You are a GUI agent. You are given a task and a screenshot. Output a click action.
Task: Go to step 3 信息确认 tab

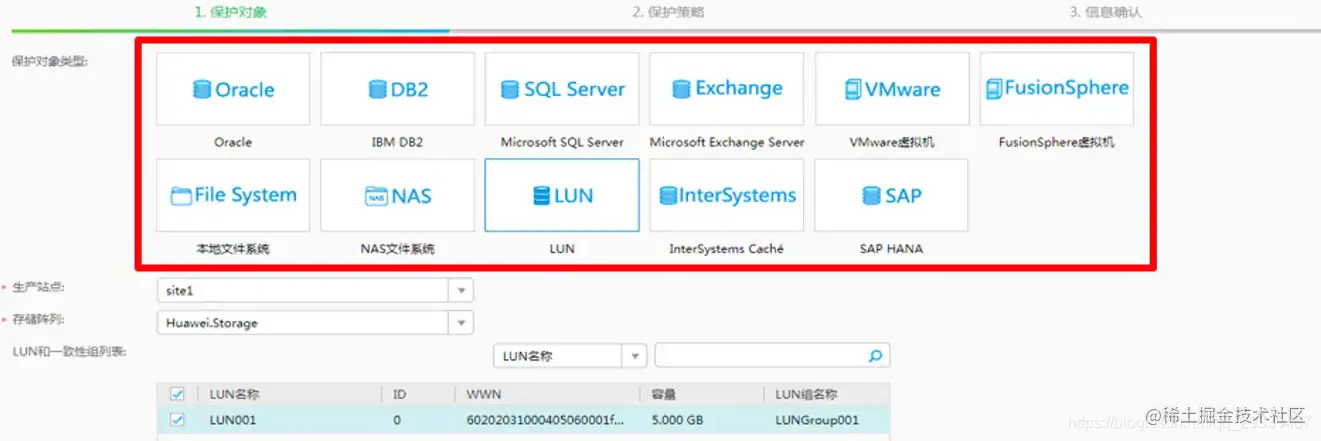point(1106,13)
